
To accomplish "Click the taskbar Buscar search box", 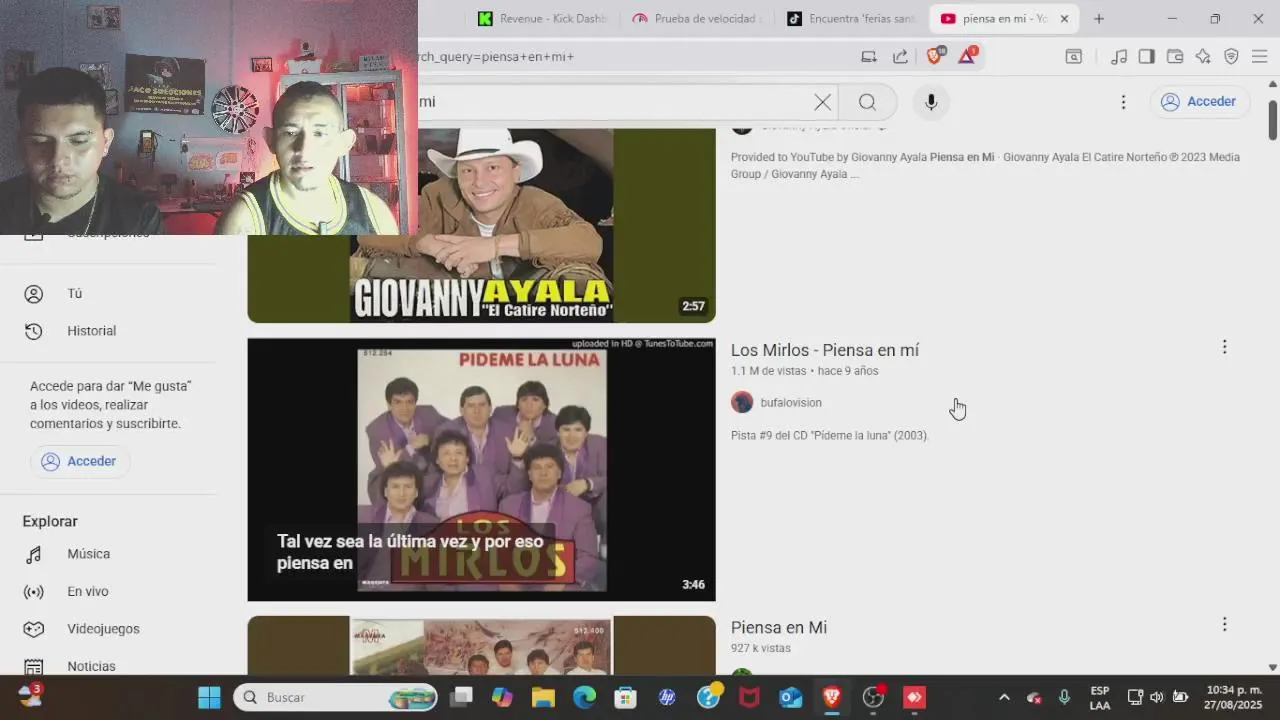I will click(336, 697).
